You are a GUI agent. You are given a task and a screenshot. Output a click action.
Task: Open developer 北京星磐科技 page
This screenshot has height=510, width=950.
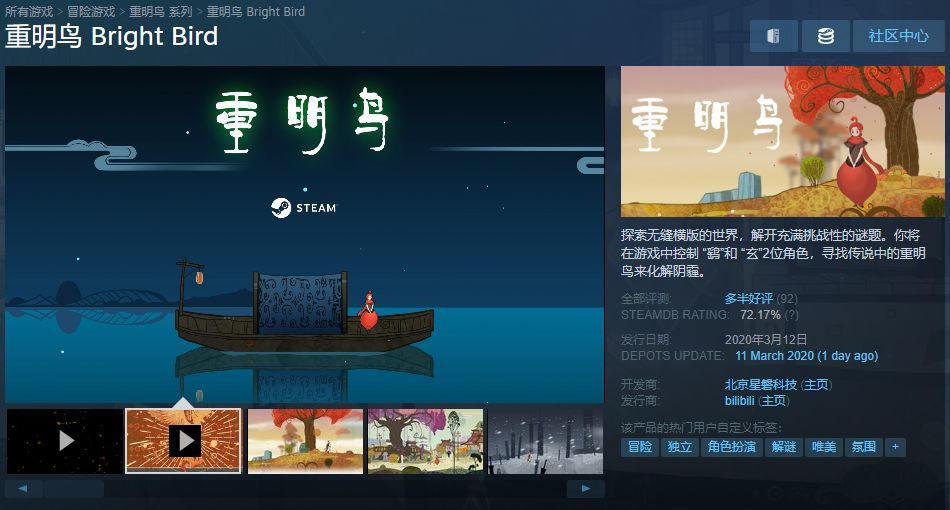coord(760,385)
